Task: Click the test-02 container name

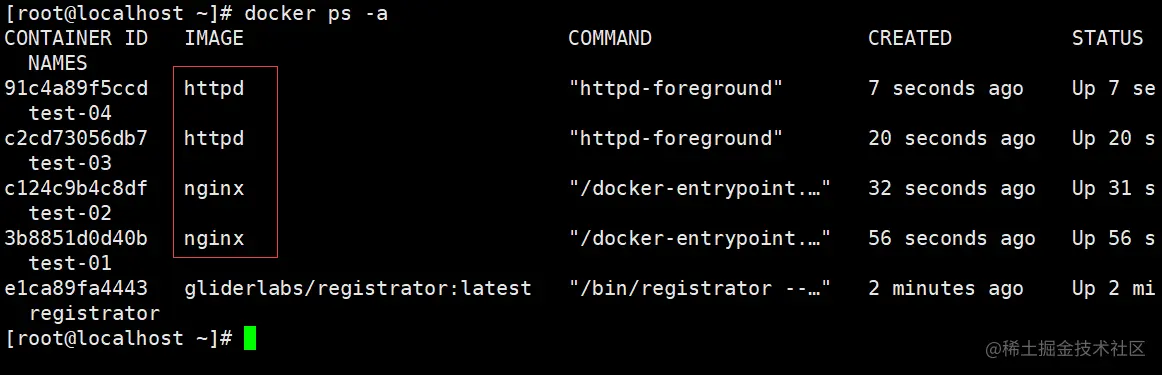Action: 70,213
